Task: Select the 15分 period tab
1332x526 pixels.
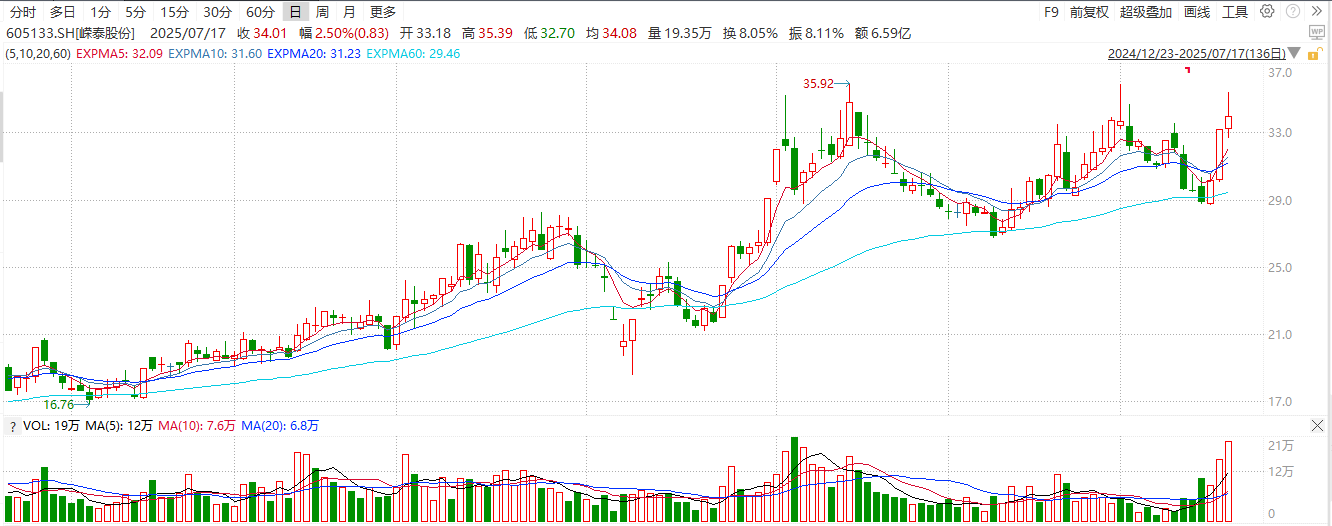Action: [174, 12]
